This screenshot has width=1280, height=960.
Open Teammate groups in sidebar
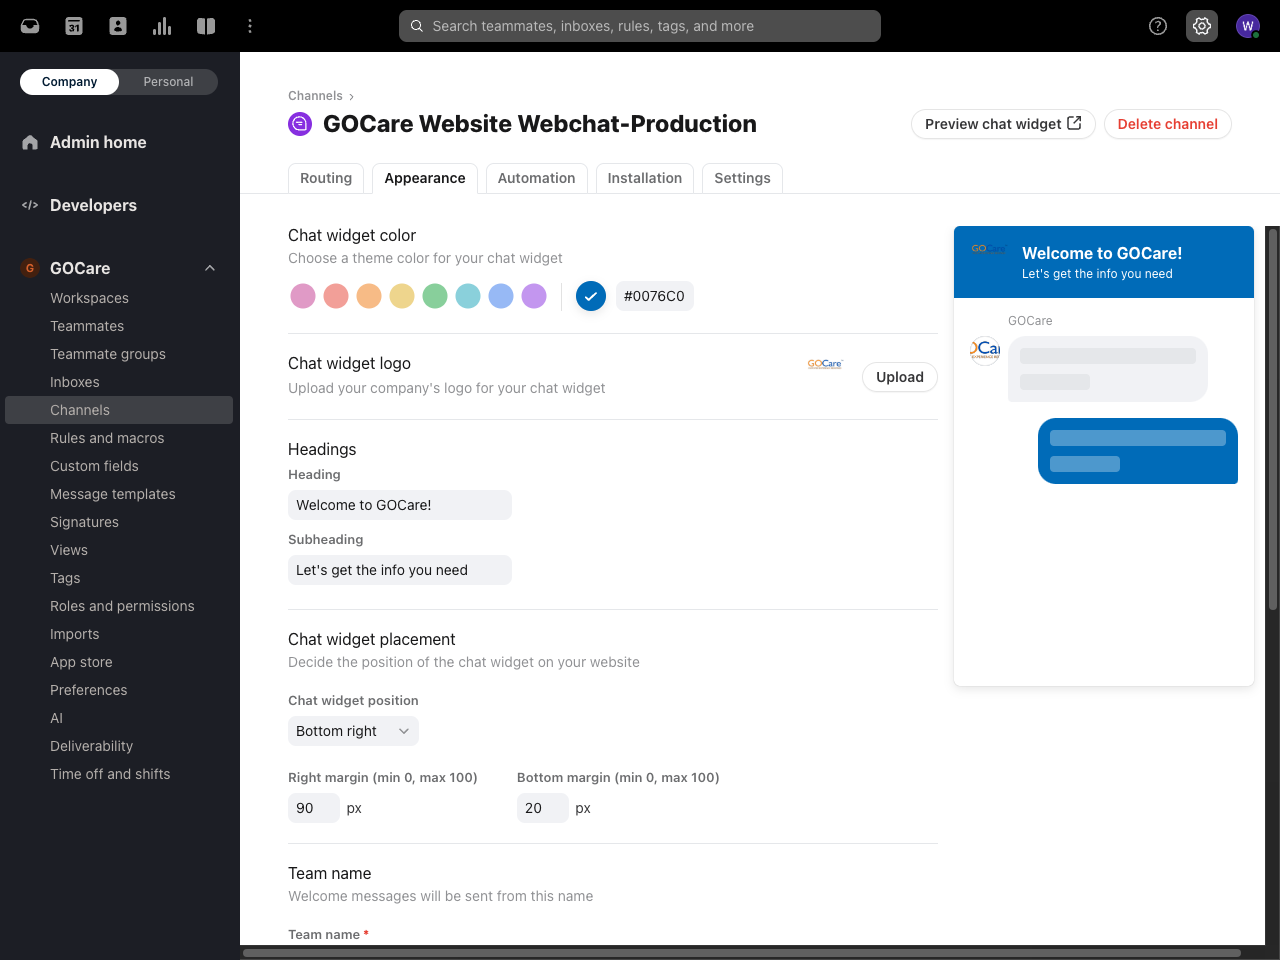point(108,354)
